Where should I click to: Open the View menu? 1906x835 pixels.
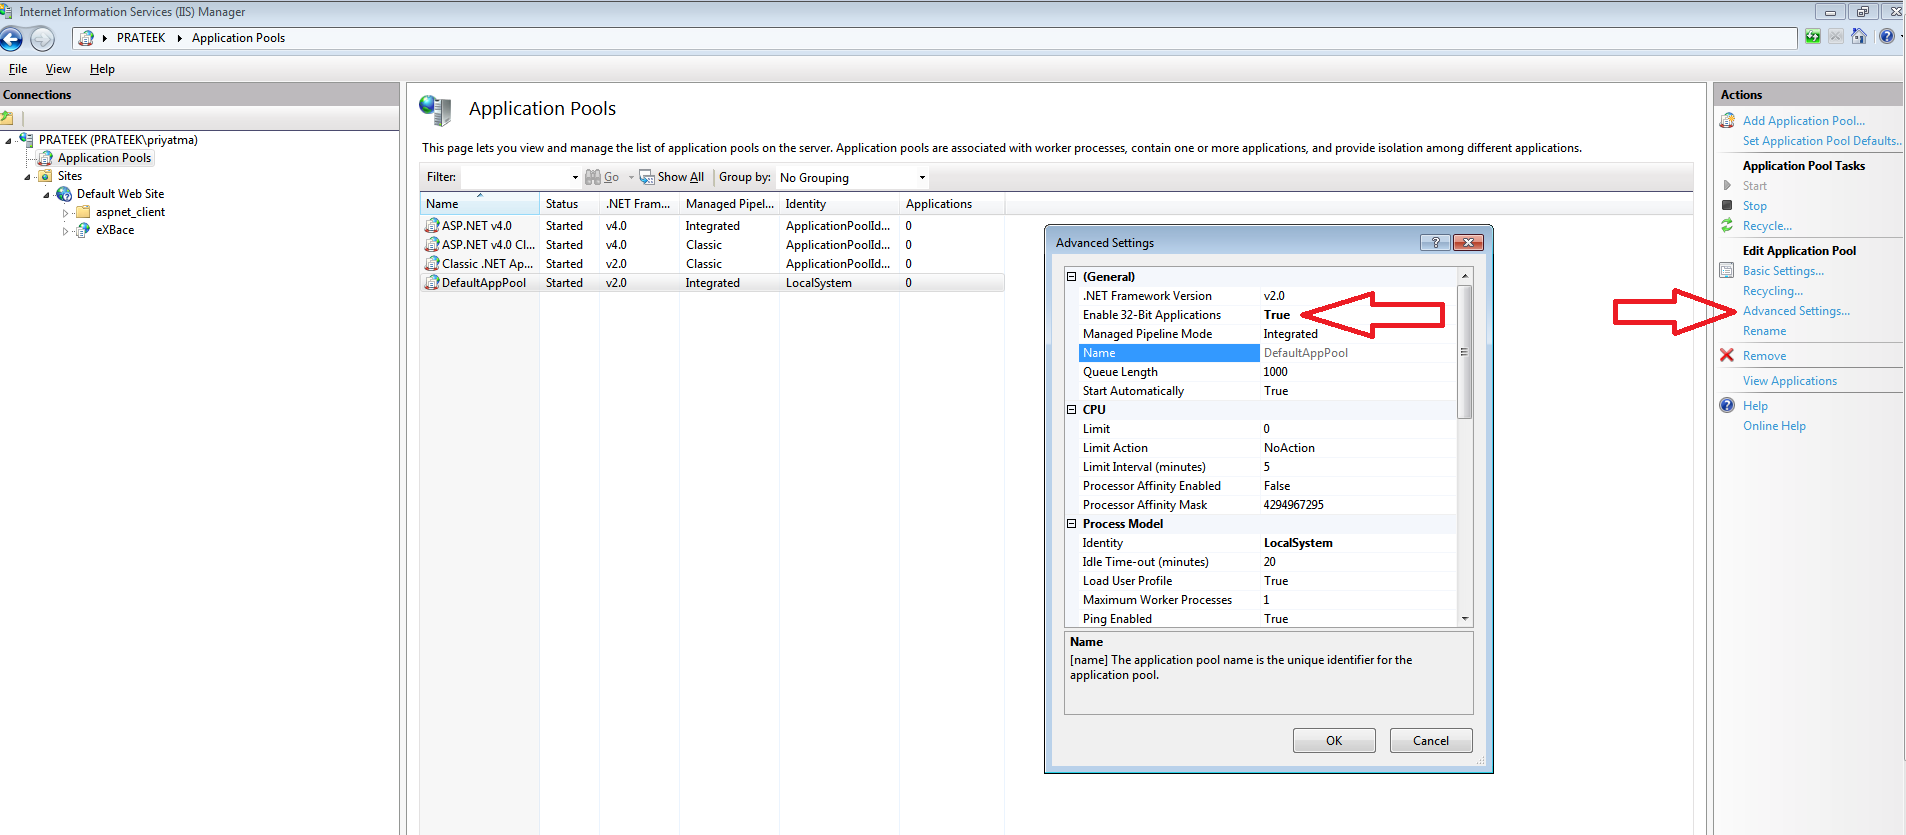[x=58, y=69]
